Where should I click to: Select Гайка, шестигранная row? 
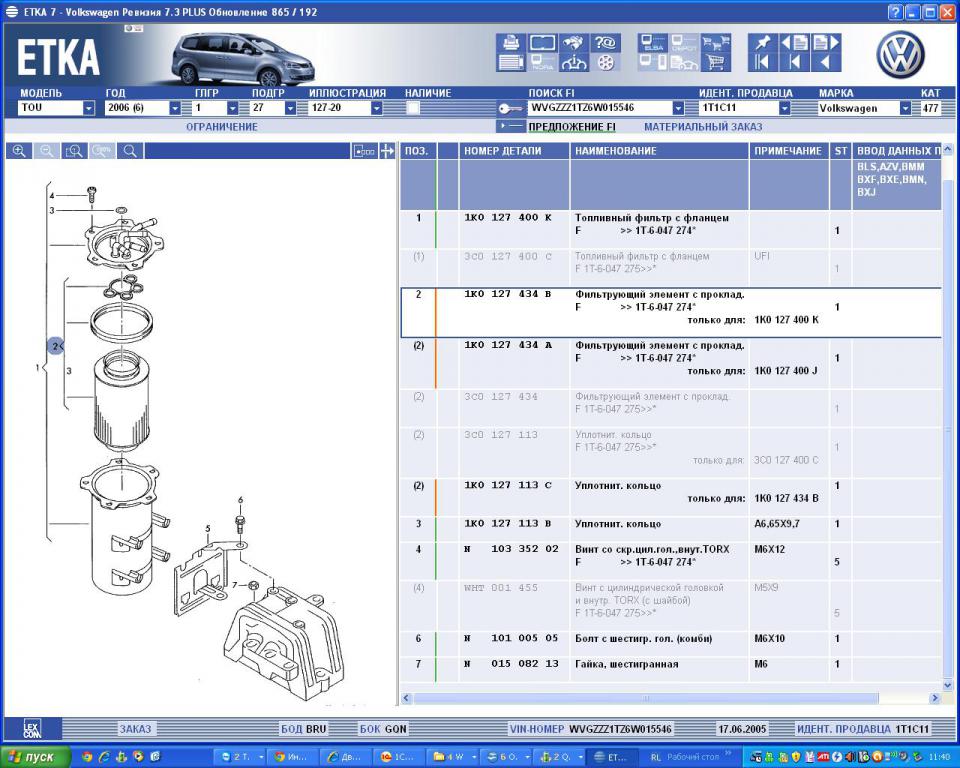(671, 669)
